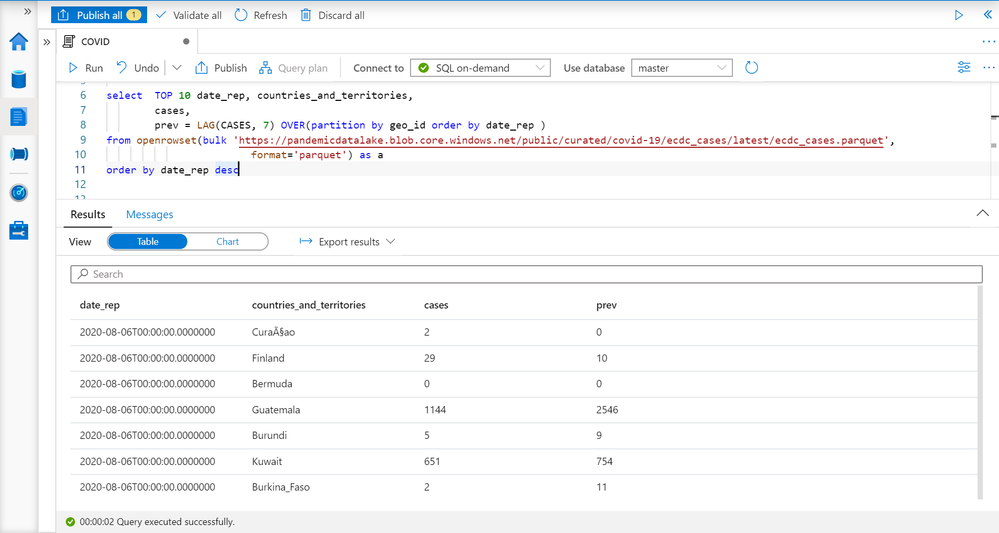Select the Guatemala cell
Screen dimensions: 999x533
276,410
